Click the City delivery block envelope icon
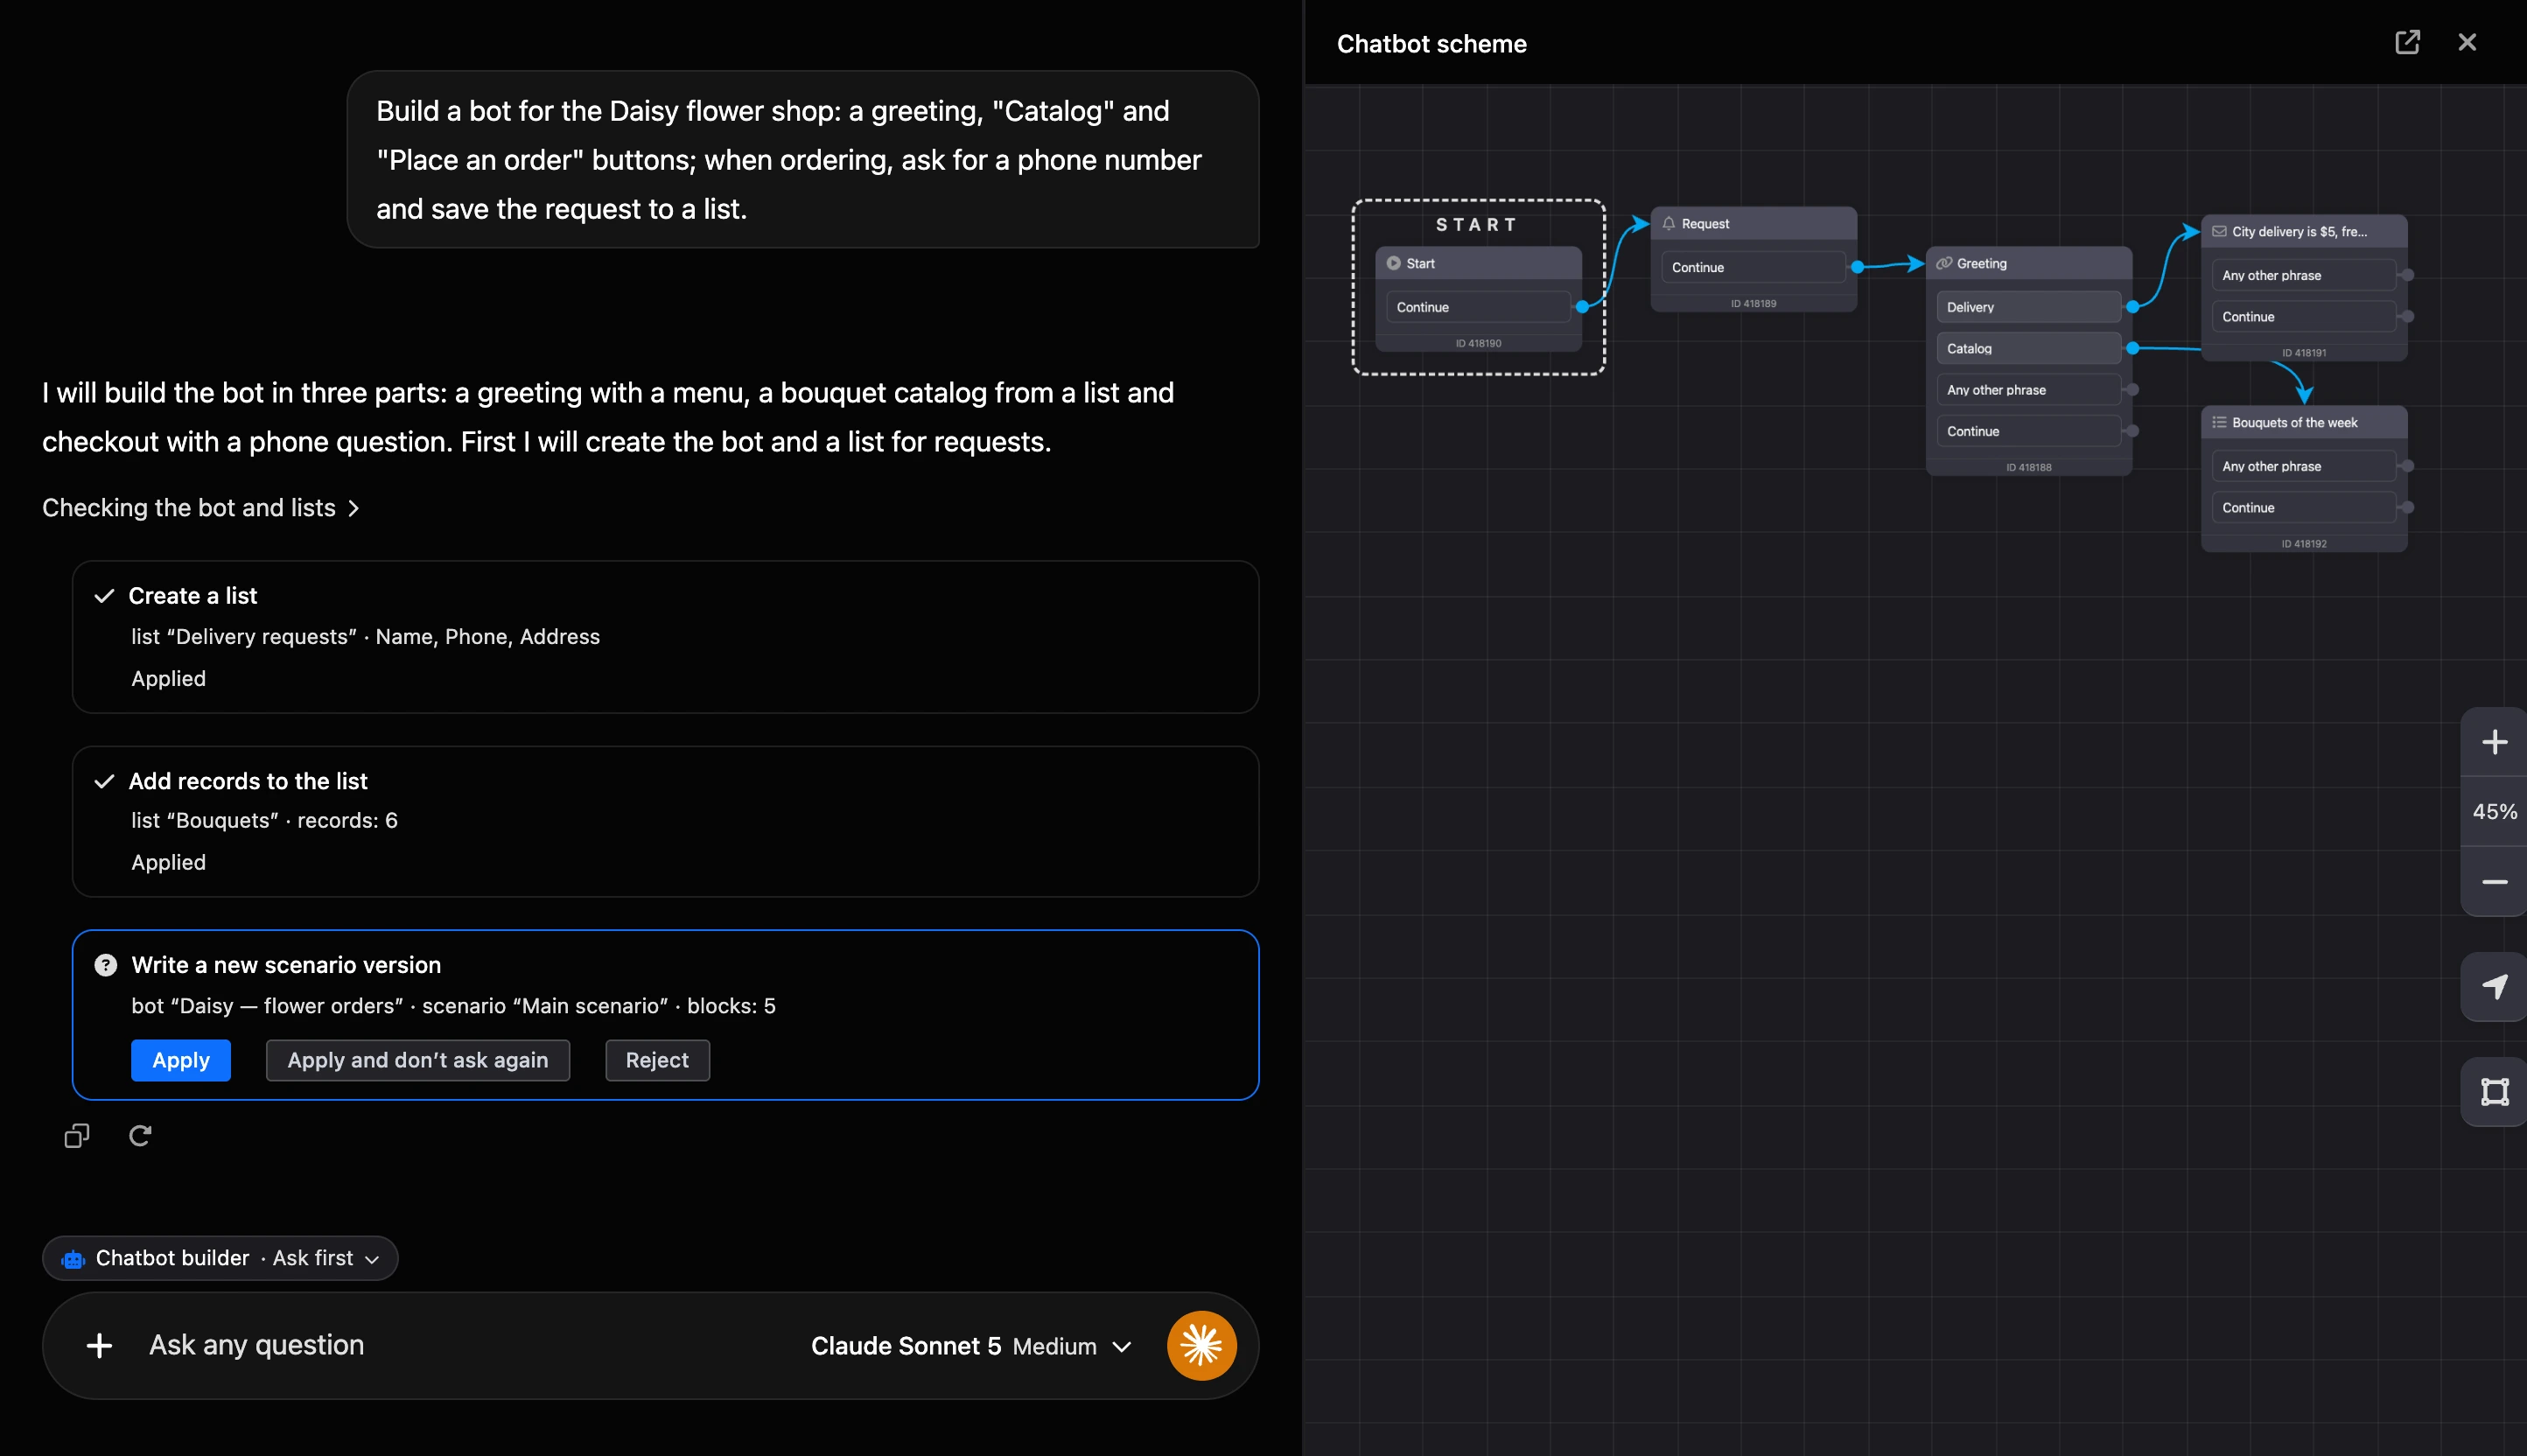 point(2219,231)
